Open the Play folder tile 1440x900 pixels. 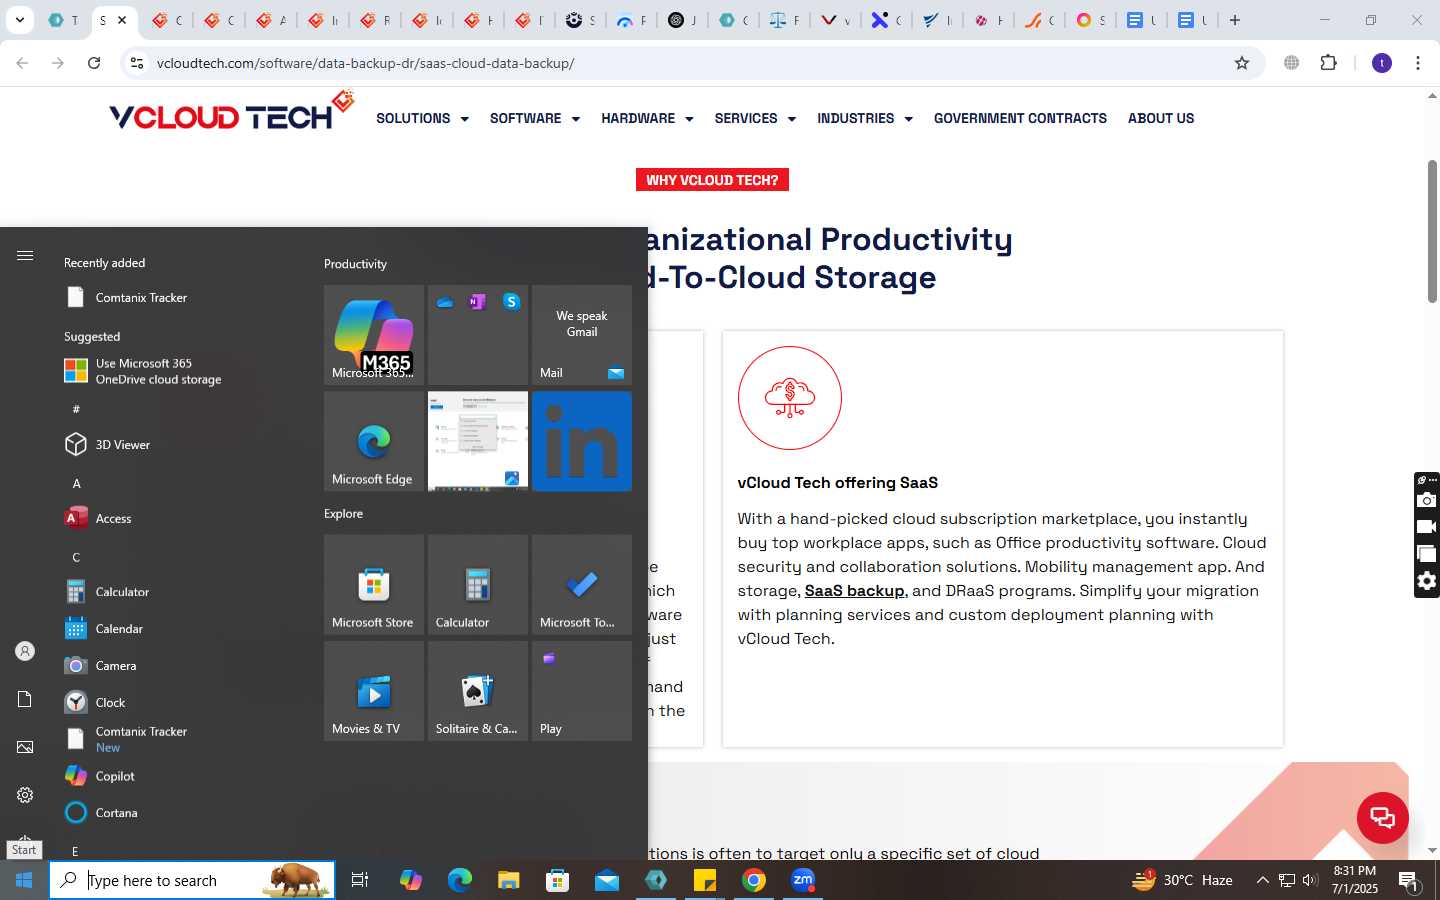[x=582, y=691]
